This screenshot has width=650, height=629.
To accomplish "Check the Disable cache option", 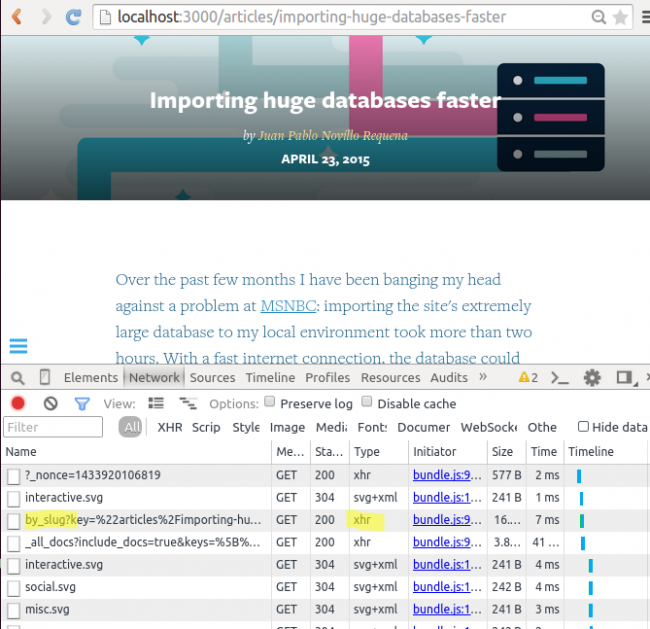I will click(367, 403).
